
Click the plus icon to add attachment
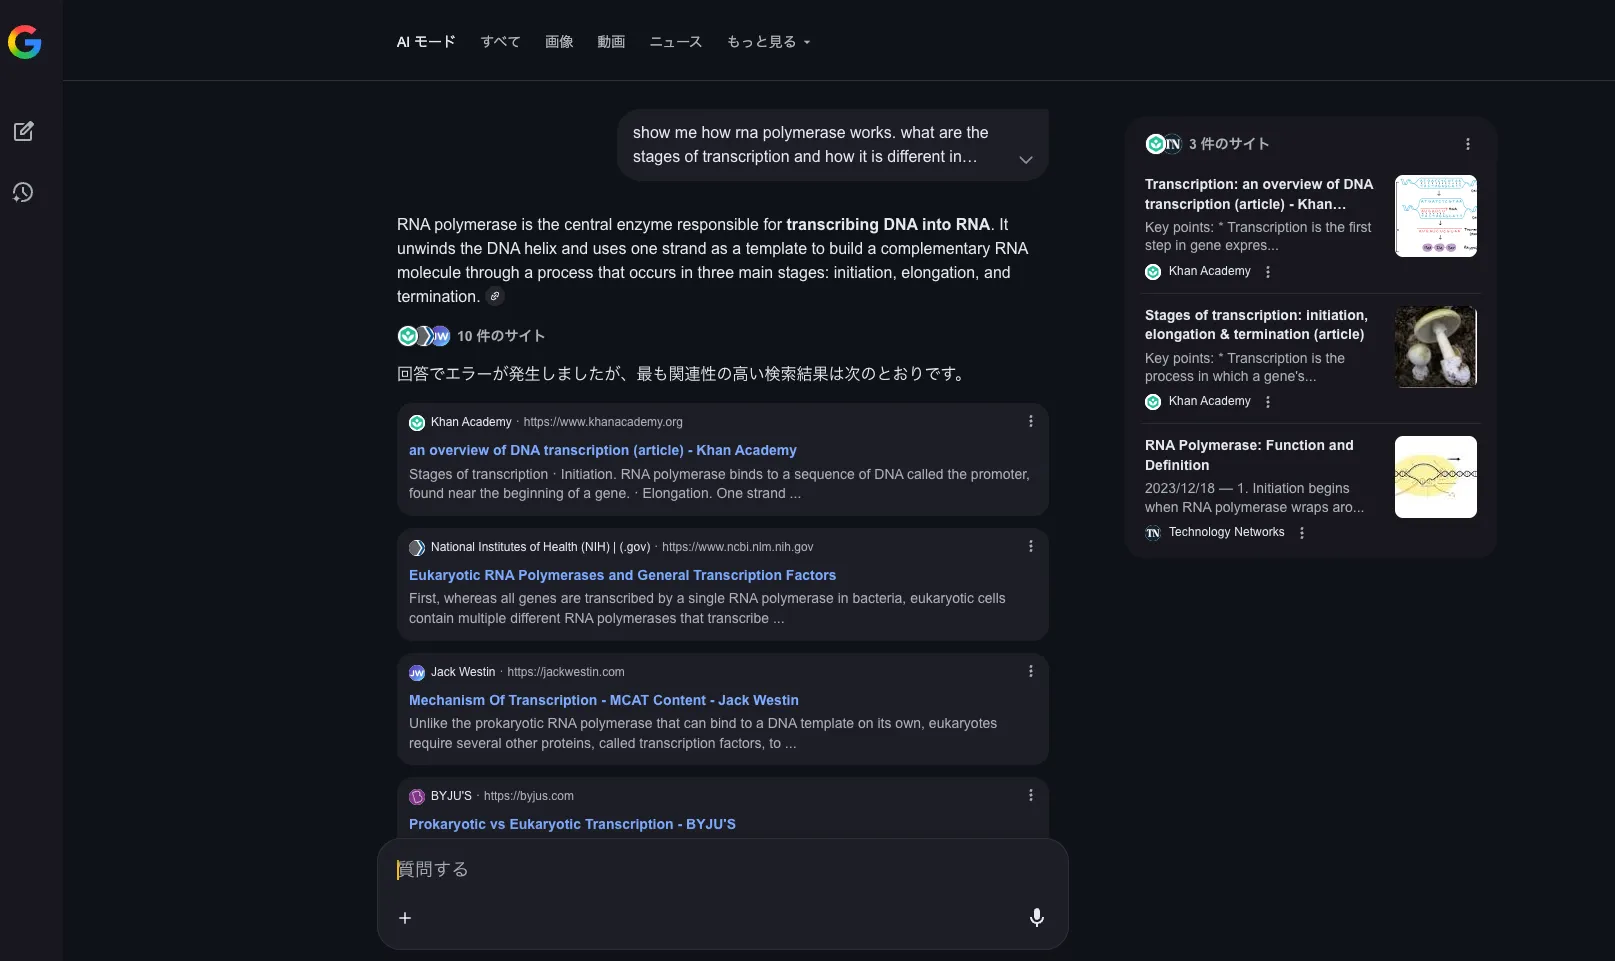pos(405,918)
